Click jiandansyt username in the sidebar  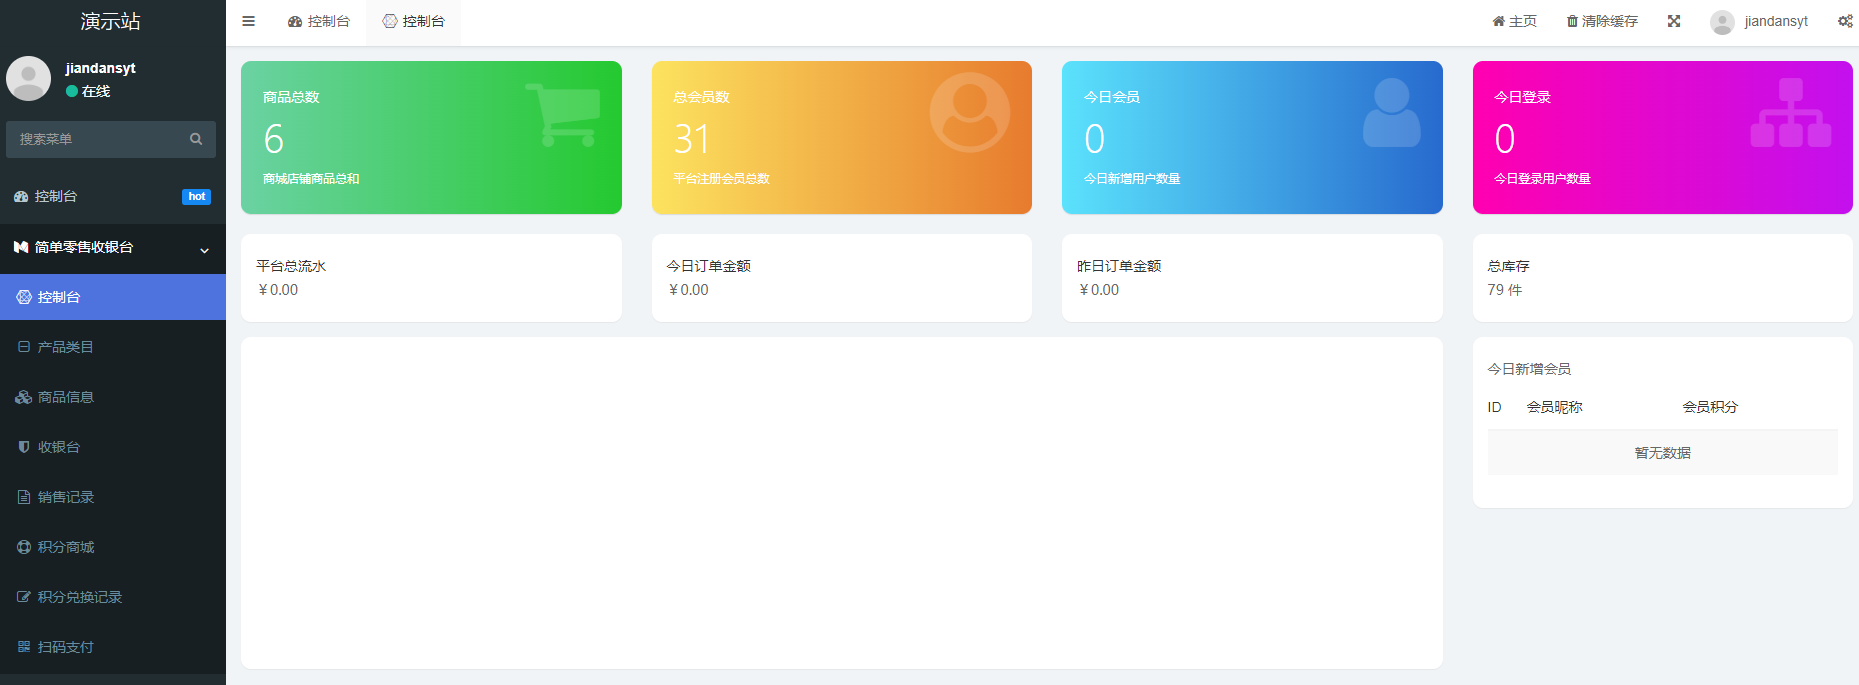(x=100, y=68)
